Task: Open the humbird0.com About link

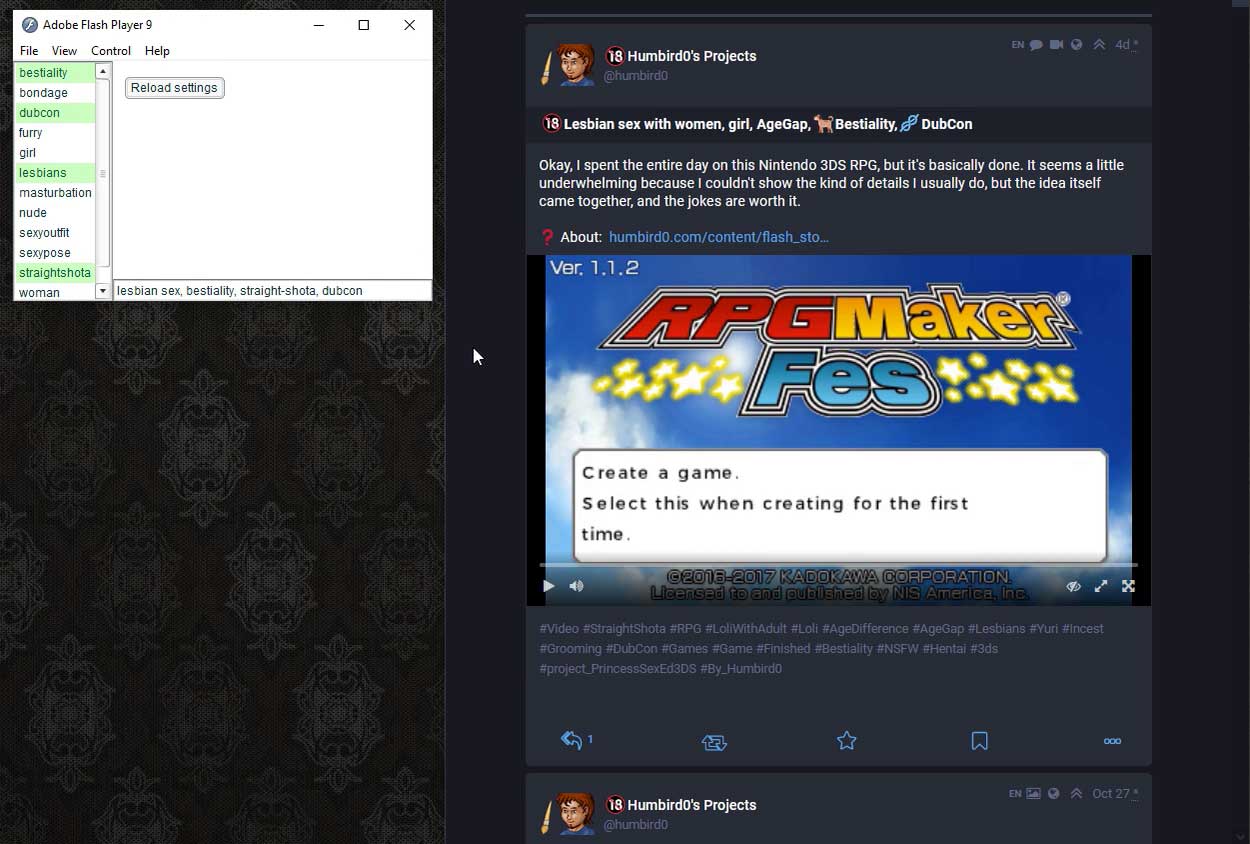Action: (x=718, y=237)
